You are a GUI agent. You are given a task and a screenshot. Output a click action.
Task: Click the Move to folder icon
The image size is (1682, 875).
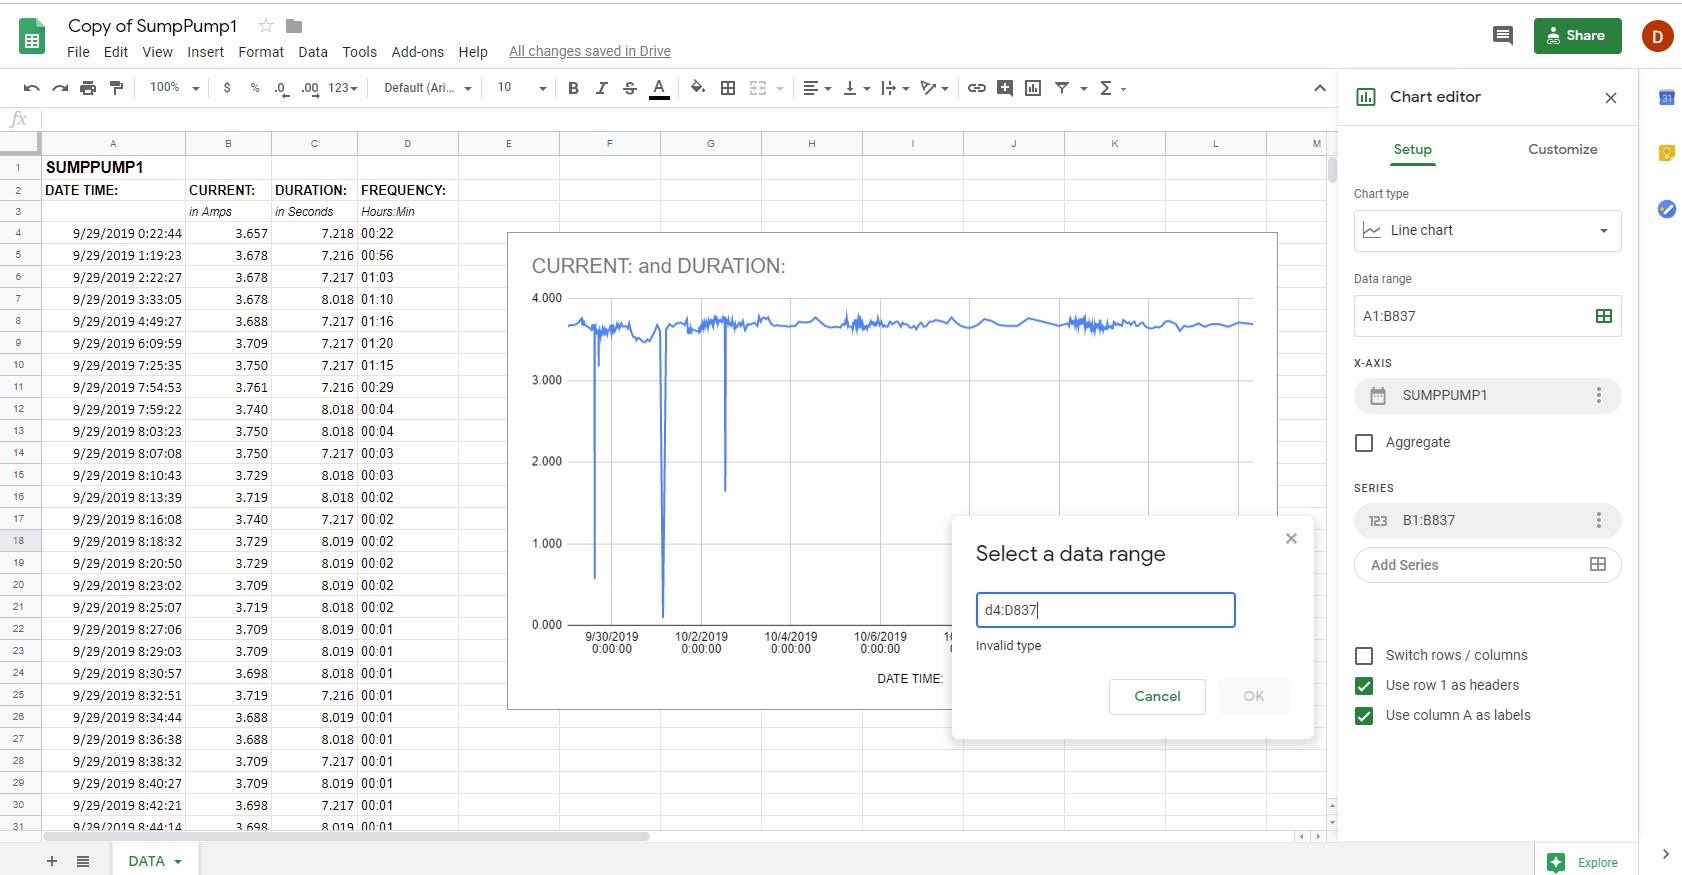click(x=294, y=26)
